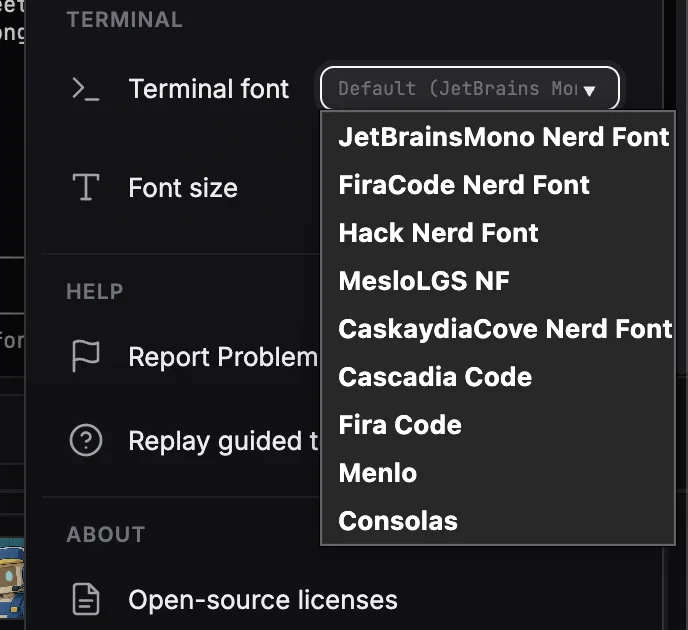Click the T icon next to Font size

click(x=86, y=187)
